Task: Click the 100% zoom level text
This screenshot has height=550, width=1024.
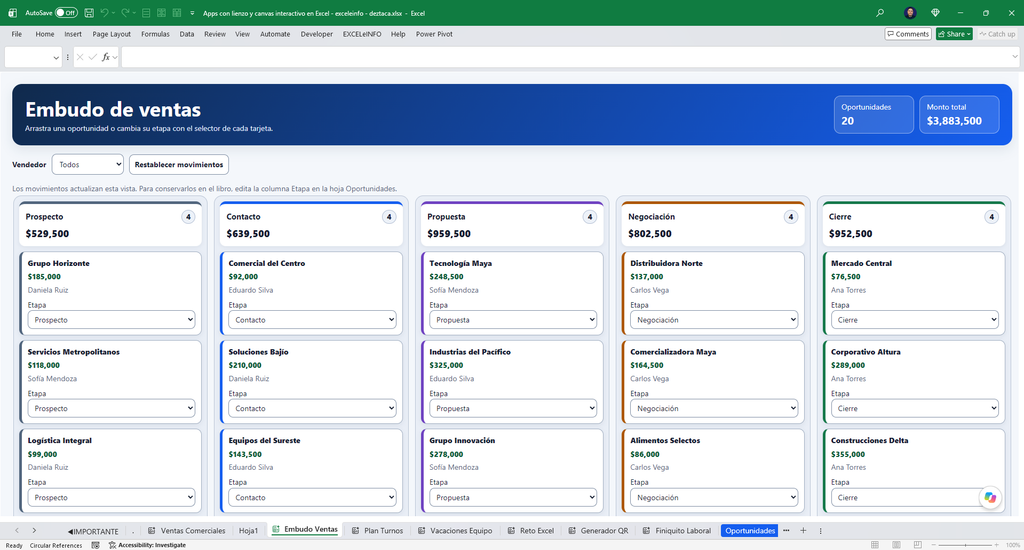Action: (x=1013, y=545)
